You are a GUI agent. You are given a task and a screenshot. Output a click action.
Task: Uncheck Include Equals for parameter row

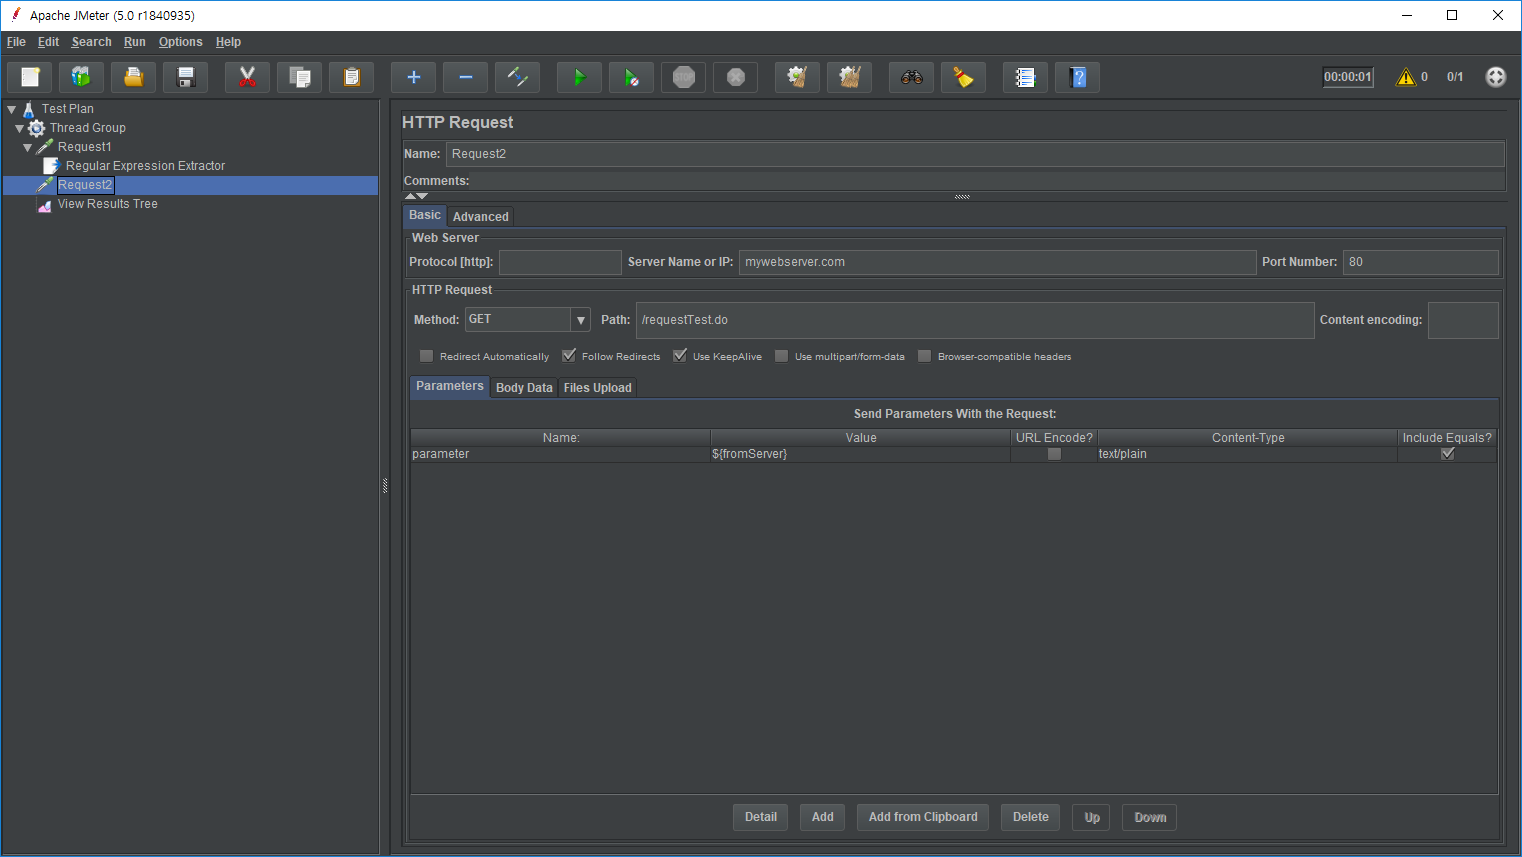coord(1447,454)
